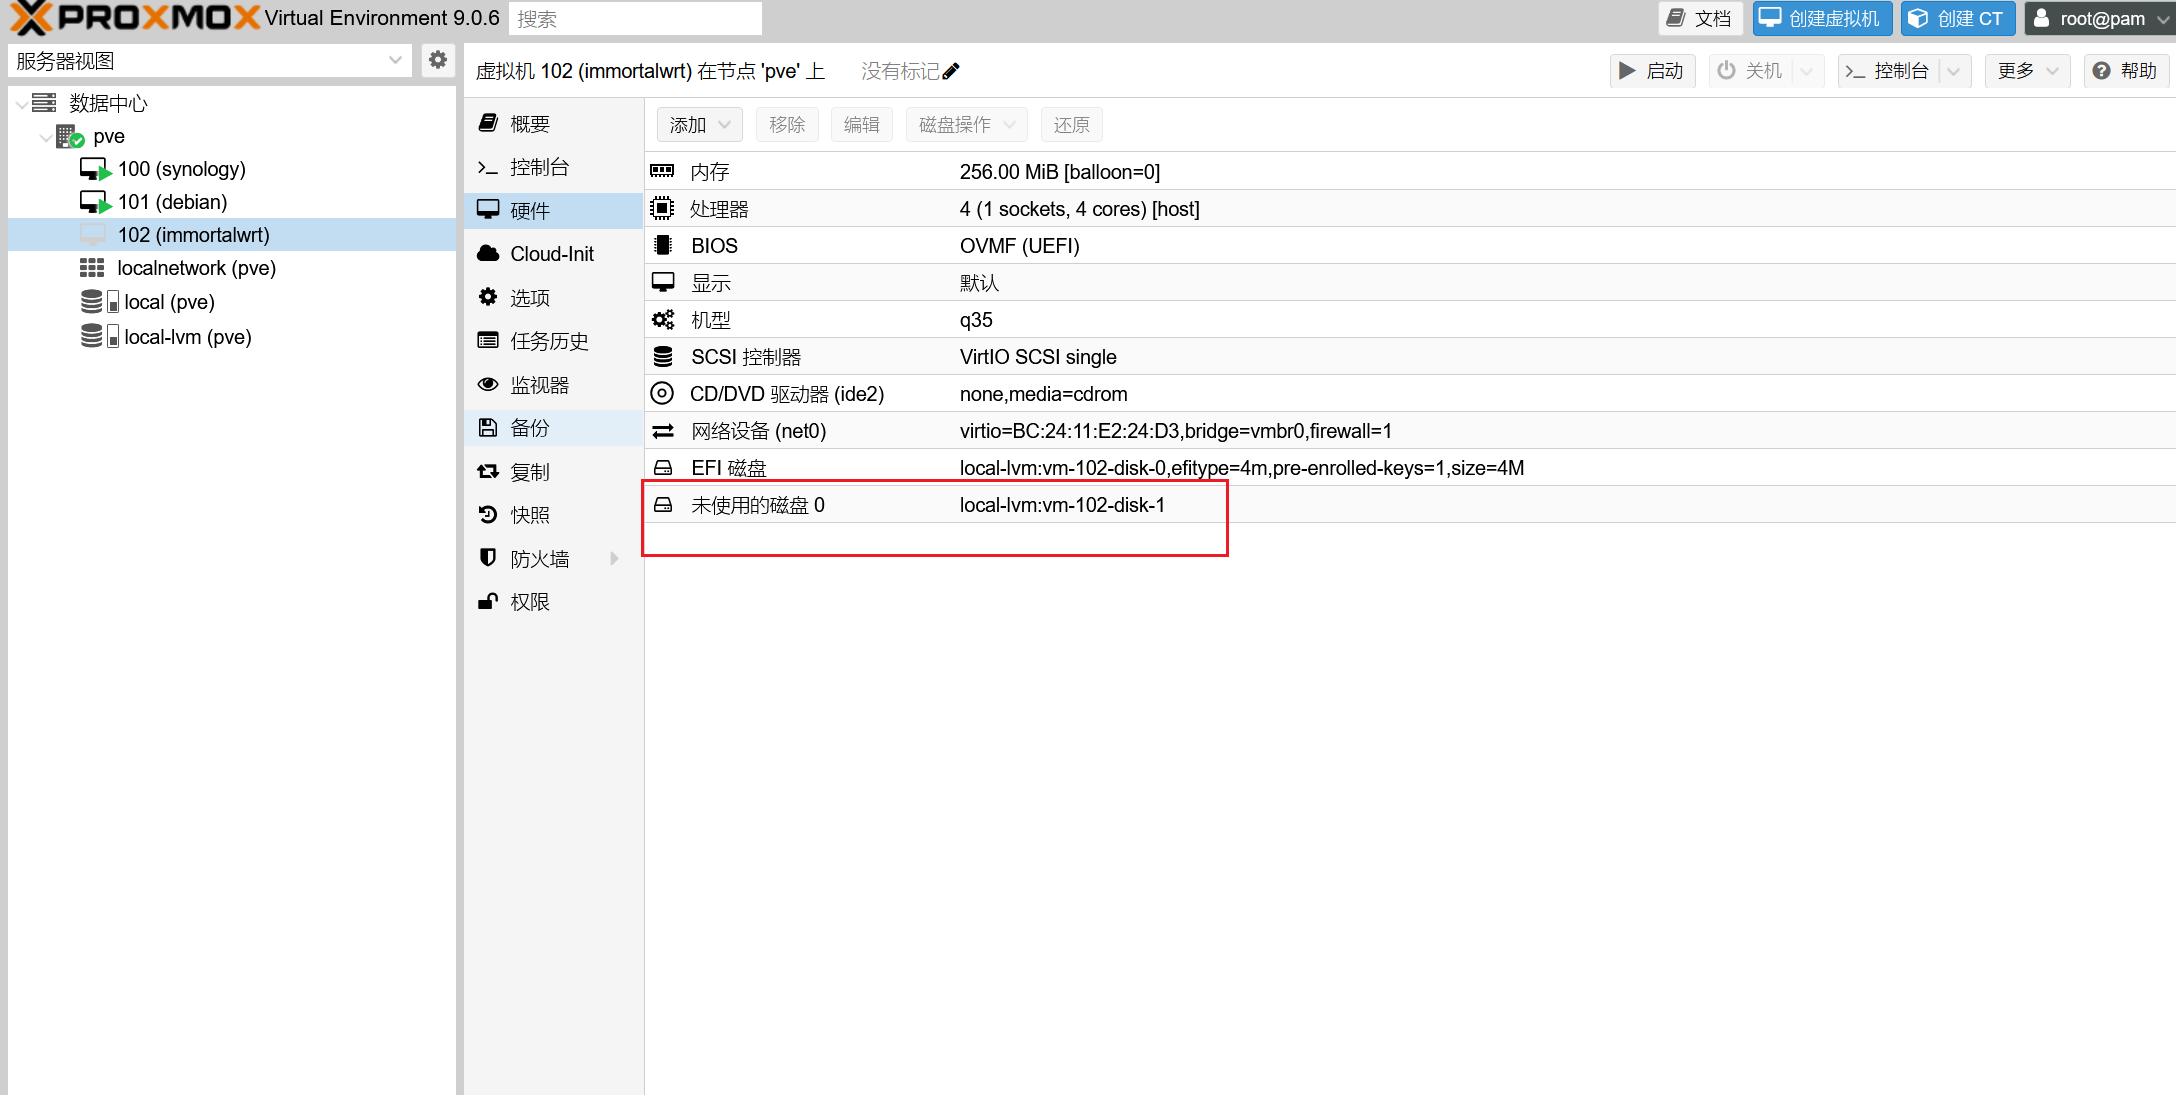The width and height of the screenshot is (2176, 1095).
Task: Select the 101 (debian) VM
Action: coord(172,202)
